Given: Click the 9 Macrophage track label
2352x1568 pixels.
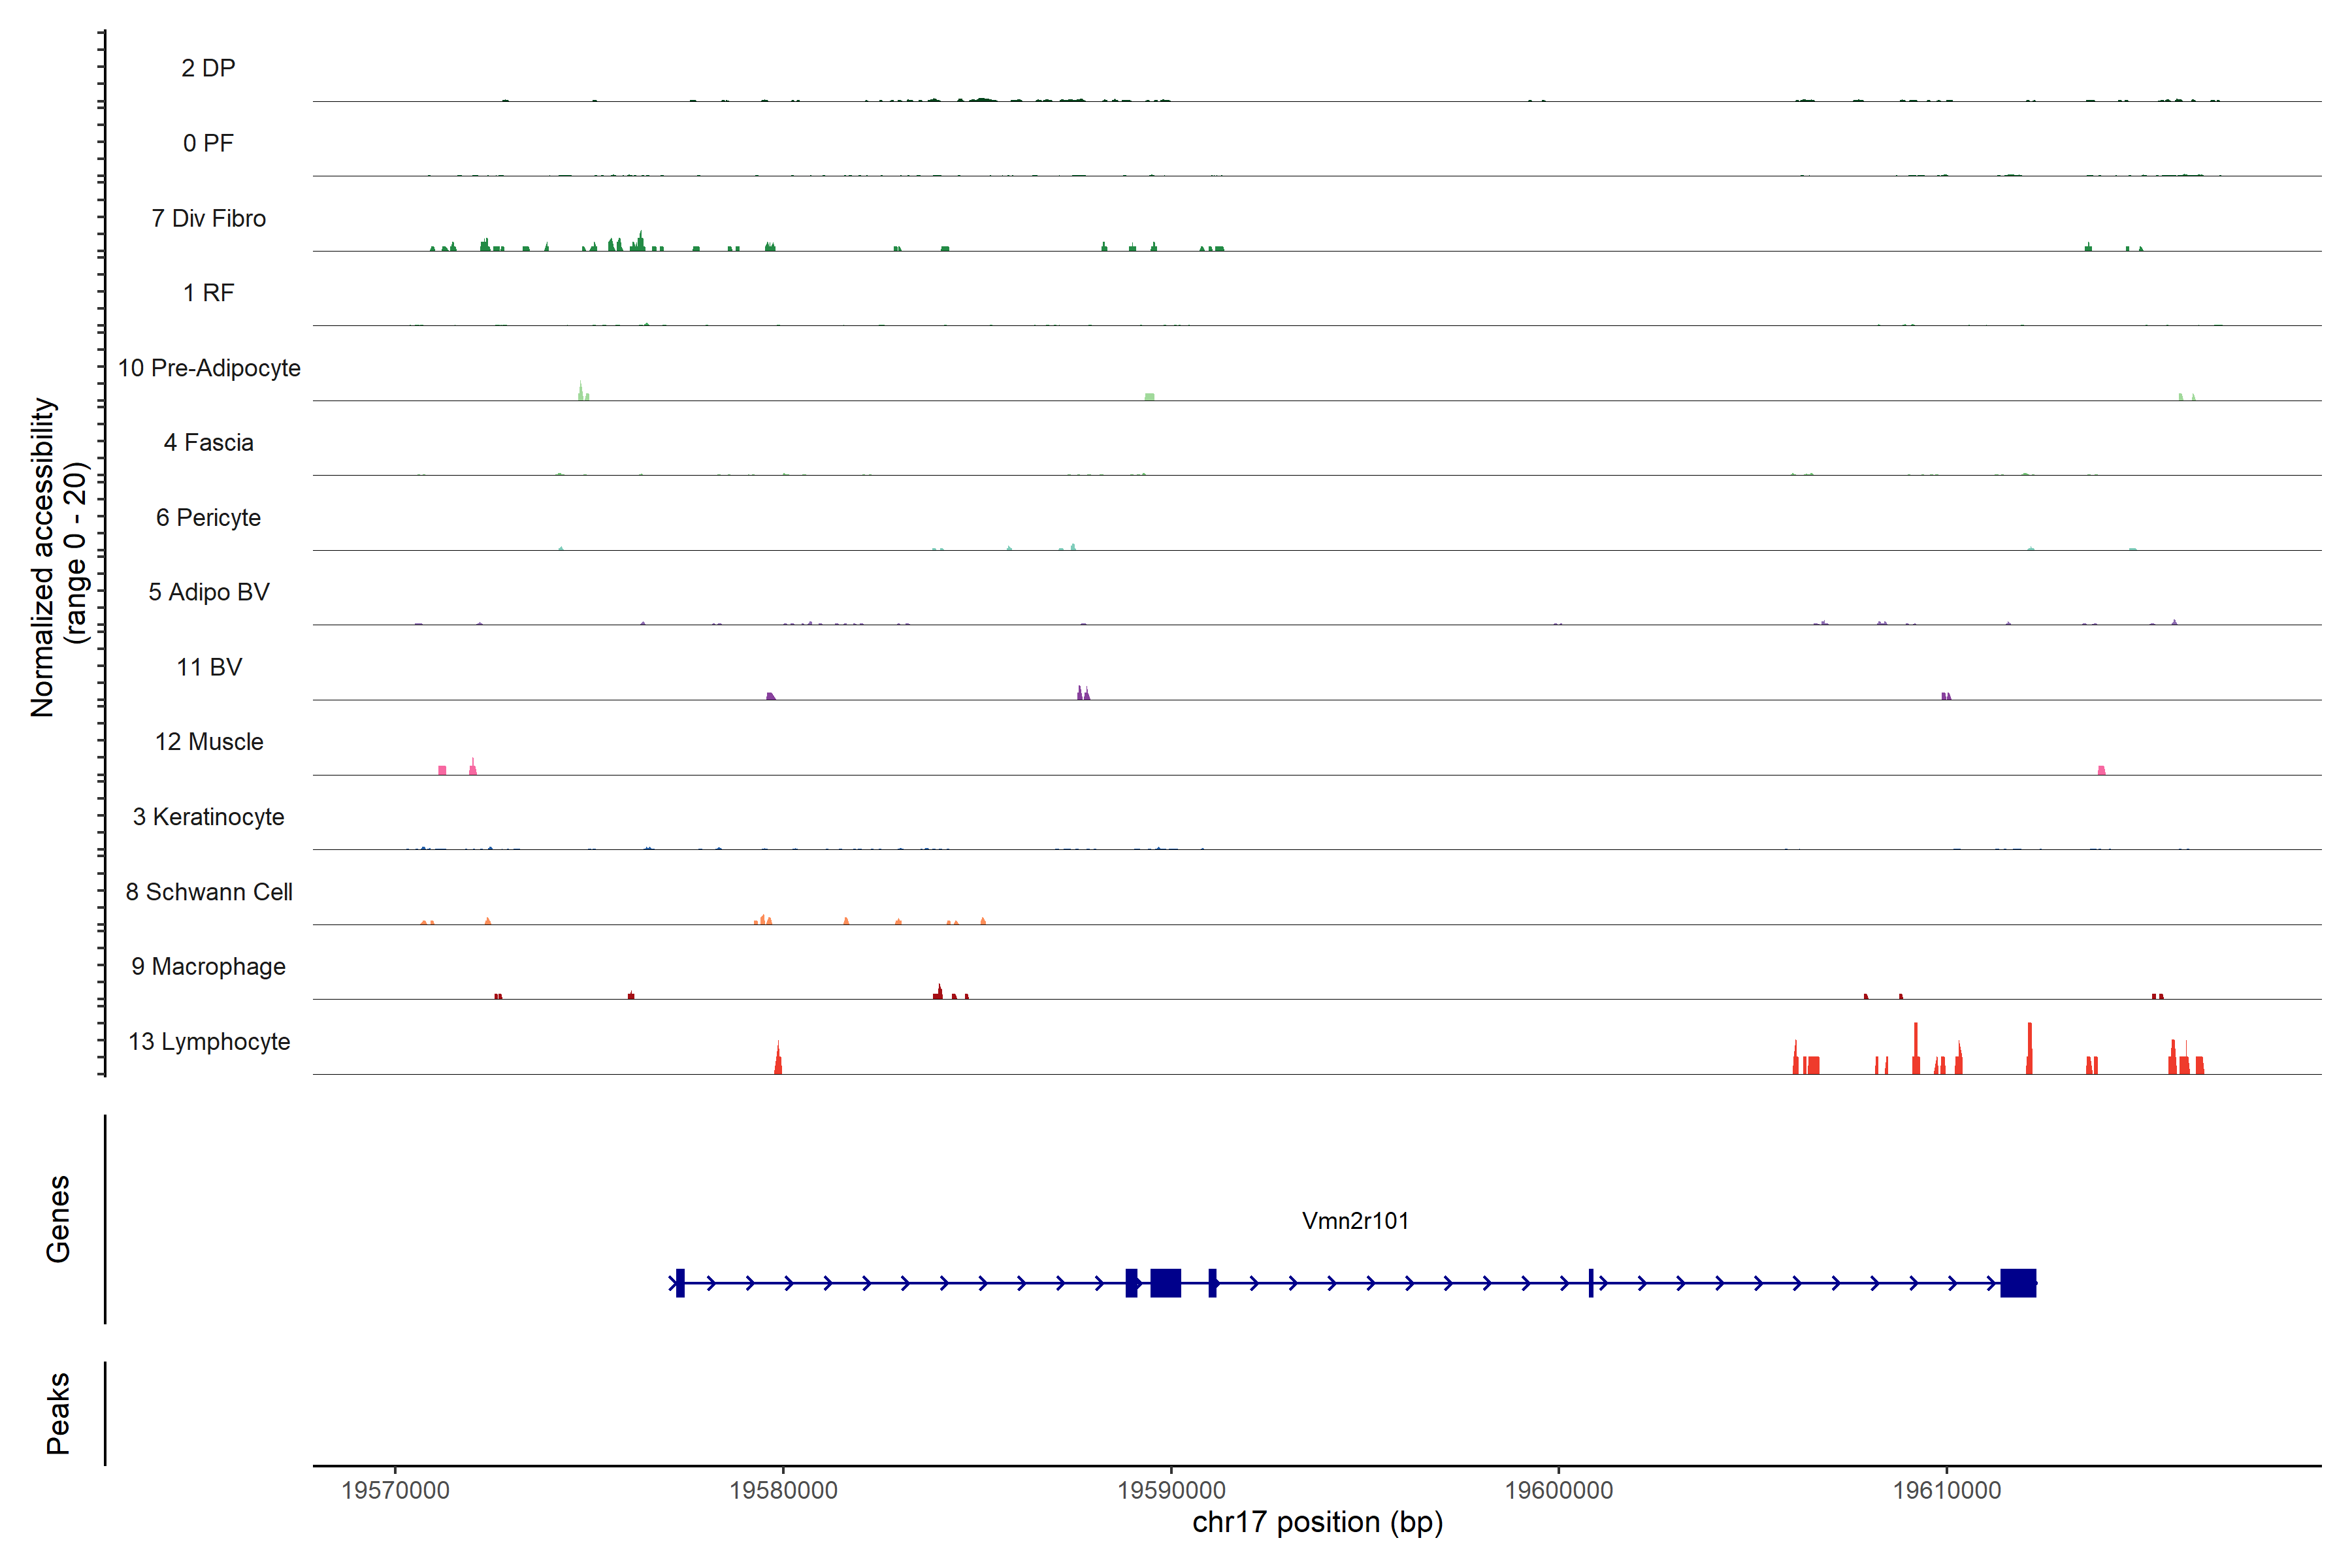Looking at the screenshot, I should (x=208, y=967).
